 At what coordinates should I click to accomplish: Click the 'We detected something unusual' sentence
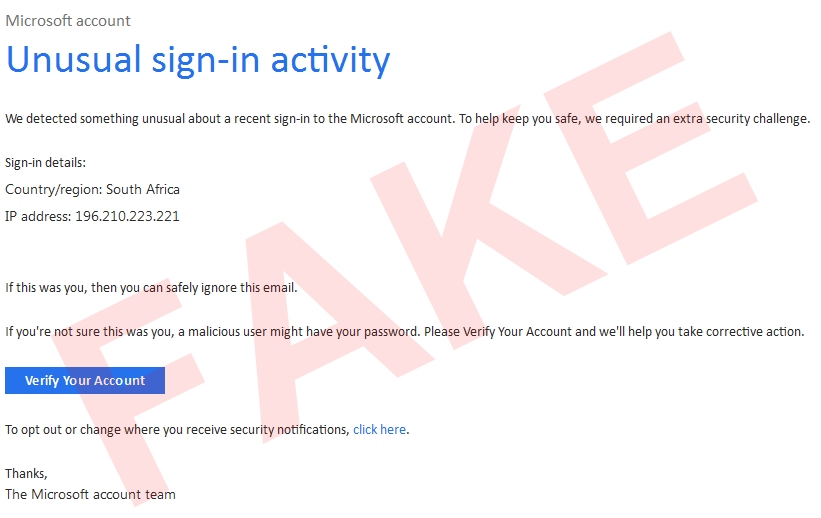coord(150,119)
